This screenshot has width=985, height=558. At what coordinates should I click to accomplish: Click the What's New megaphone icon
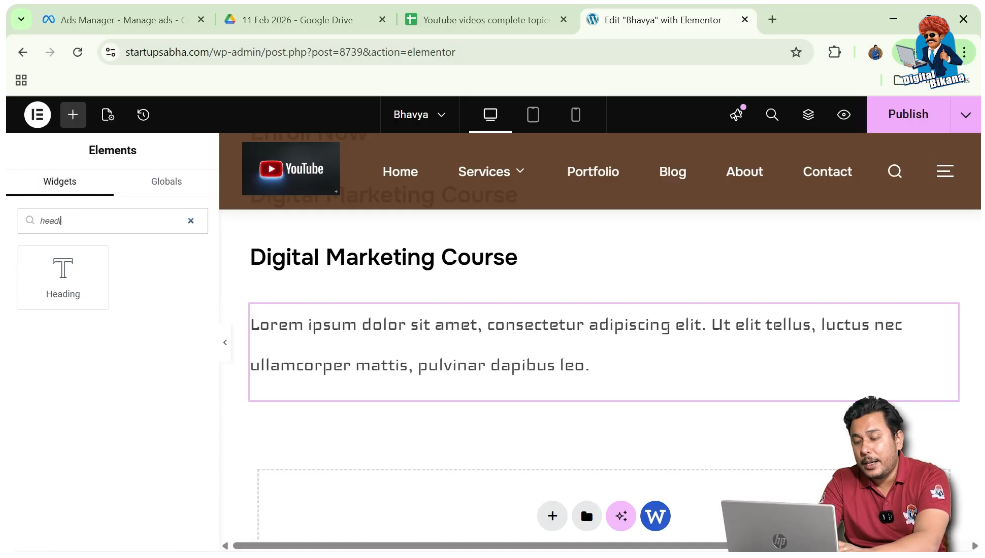pyautogui.click(x=737, y=115)
